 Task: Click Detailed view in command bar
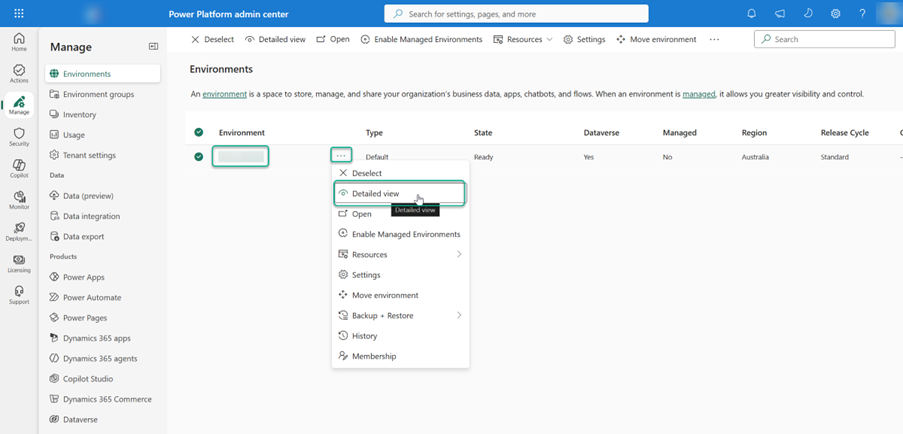pos(275,39)
